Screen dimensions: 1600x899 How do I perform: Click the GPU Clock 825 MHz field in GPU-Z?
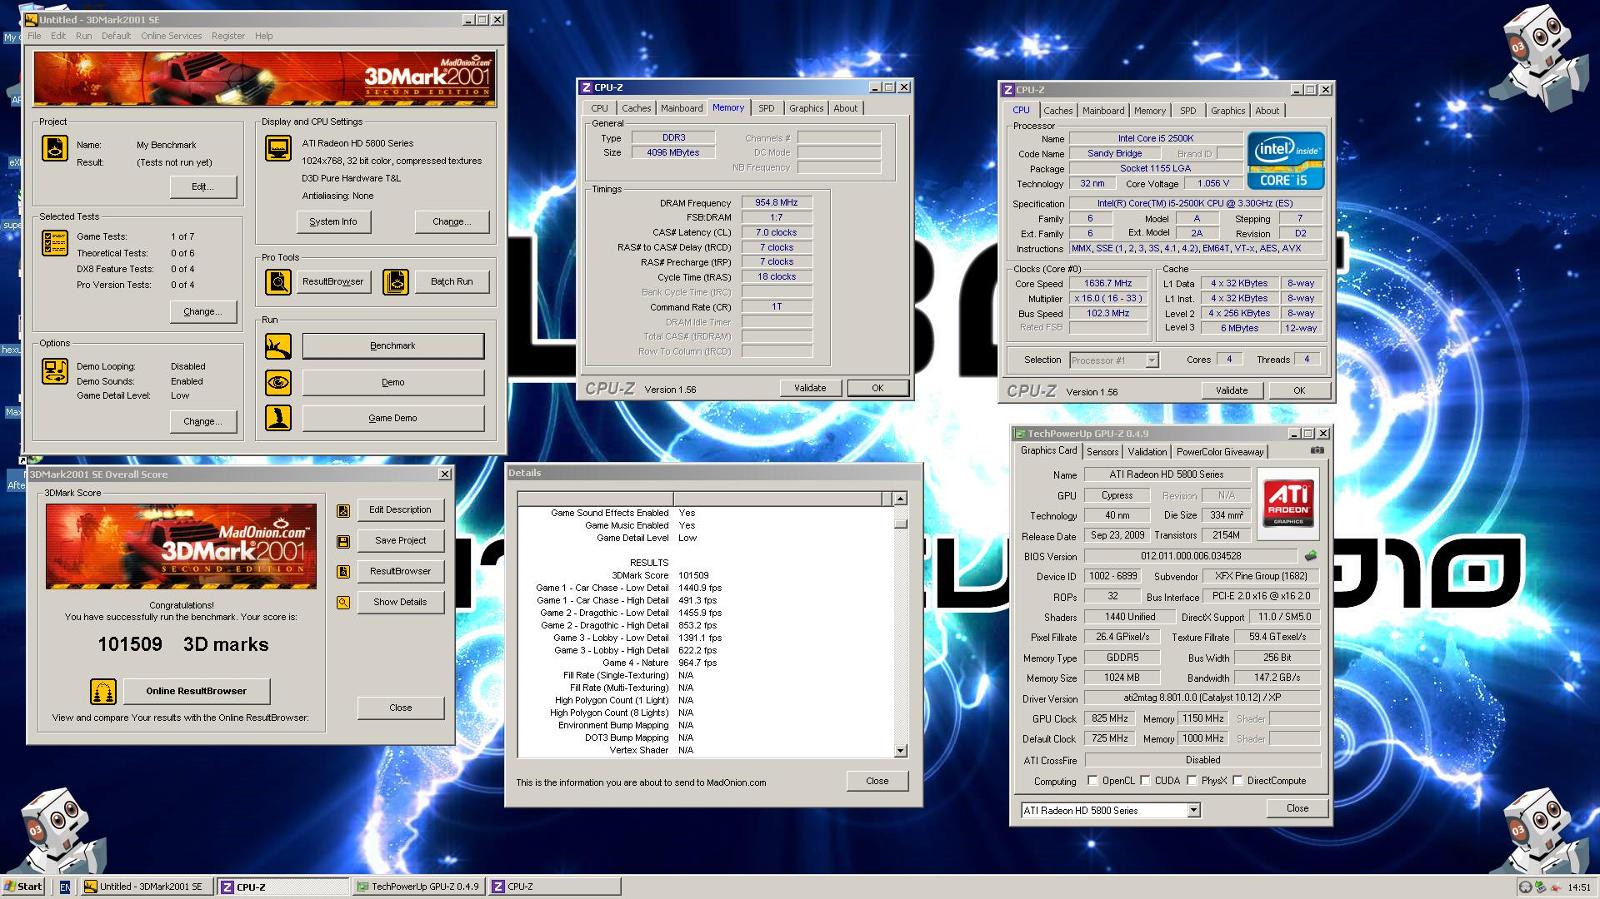coord(1110,719)
